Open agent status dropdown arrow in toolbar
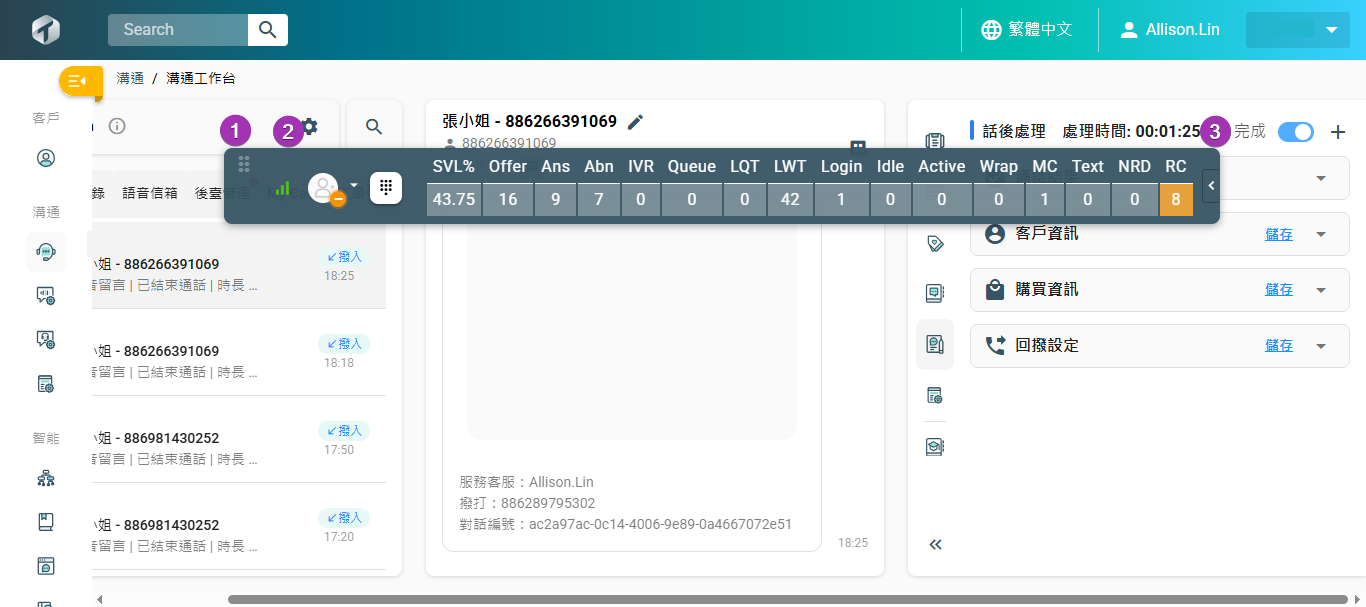Viewport: 1366px width, 607px height. click(353, 185)
